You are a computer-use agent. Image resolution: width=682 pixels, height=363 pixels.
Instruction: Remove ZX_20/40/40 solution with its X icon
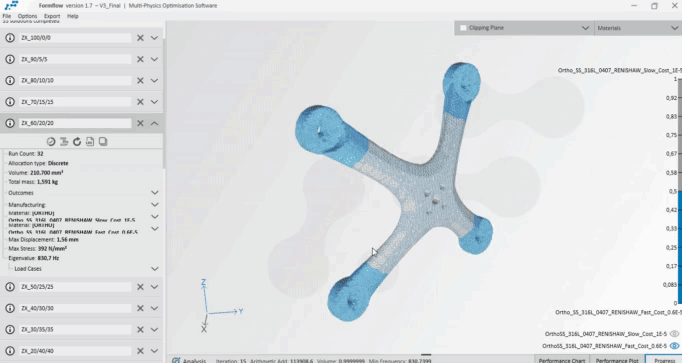(140, 351)
